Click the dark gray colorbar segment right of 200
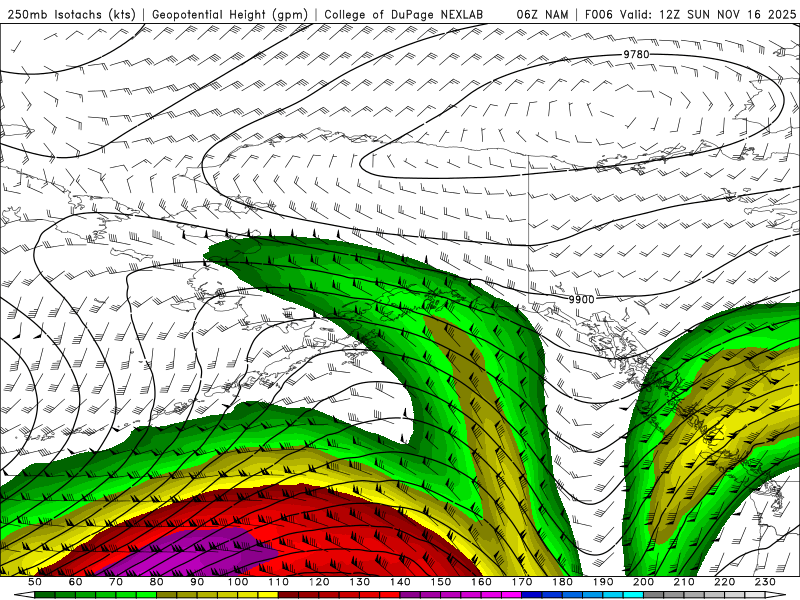 click(654, 595)
